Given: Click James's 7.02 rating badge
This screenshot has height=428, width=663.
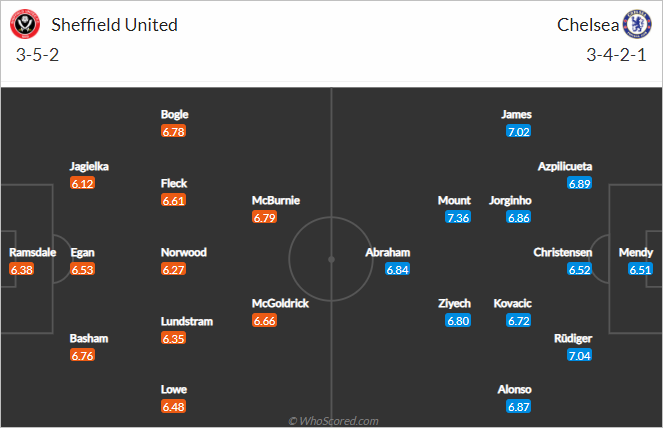Looking at the screenshot, I should [x=518, y=132].
